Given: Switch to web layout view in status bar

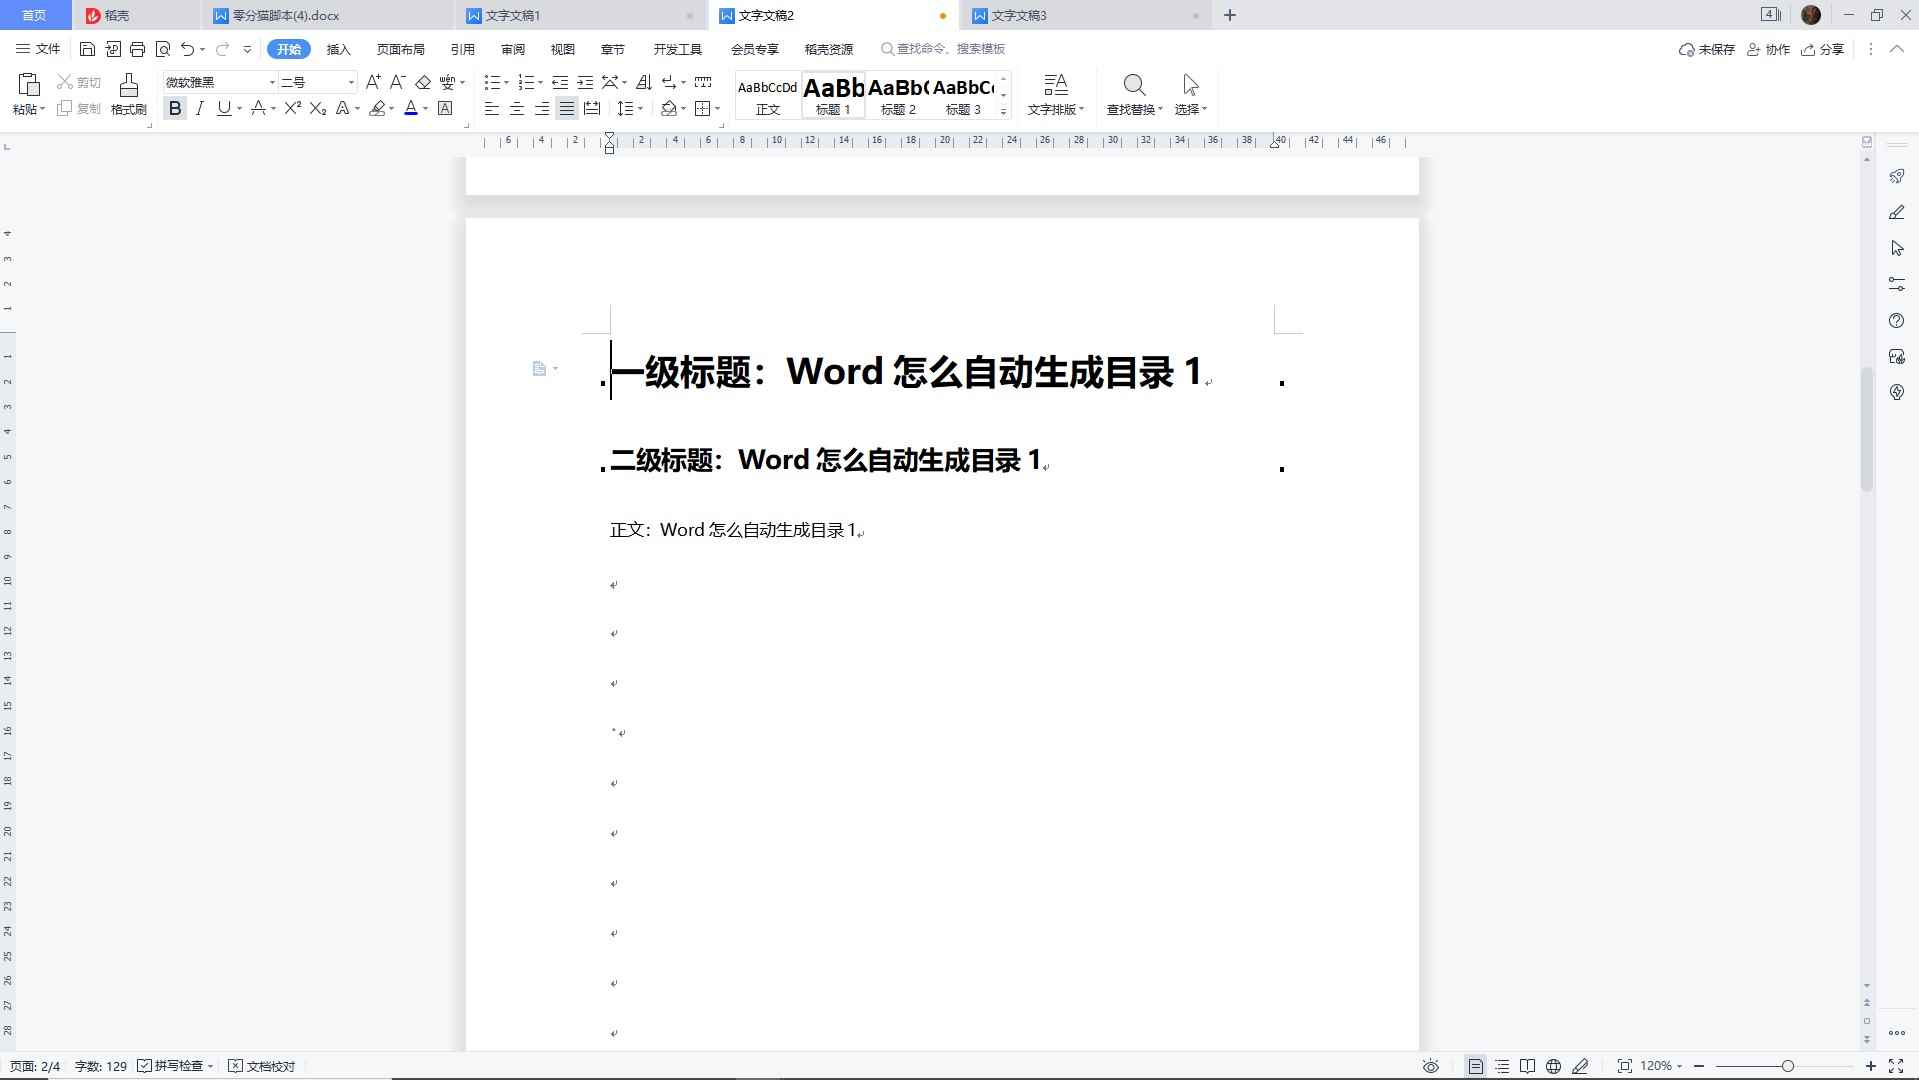Looking at the screenshot, I should click(1553, 1065).
